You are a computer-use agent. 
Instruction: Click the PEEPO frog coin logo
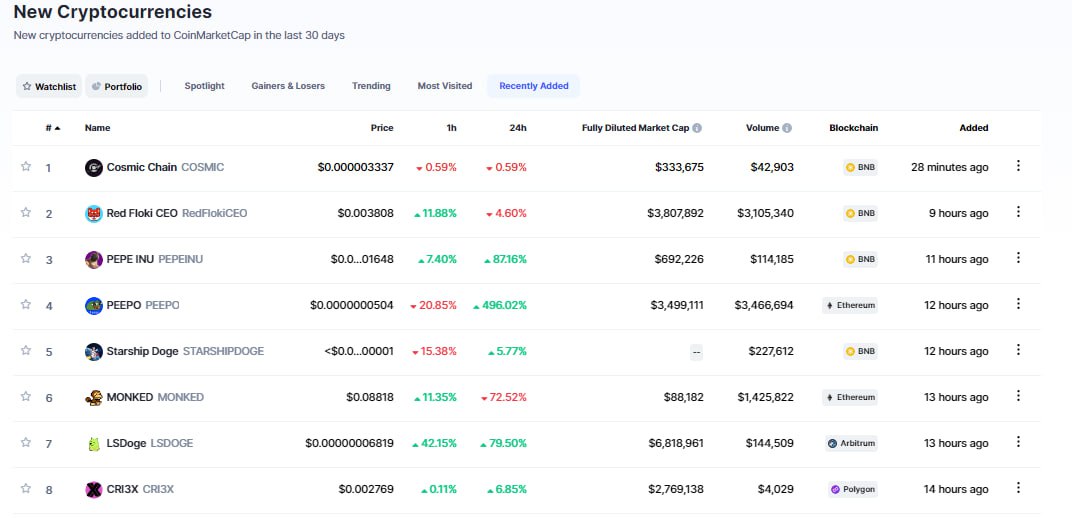coord(94,306)
